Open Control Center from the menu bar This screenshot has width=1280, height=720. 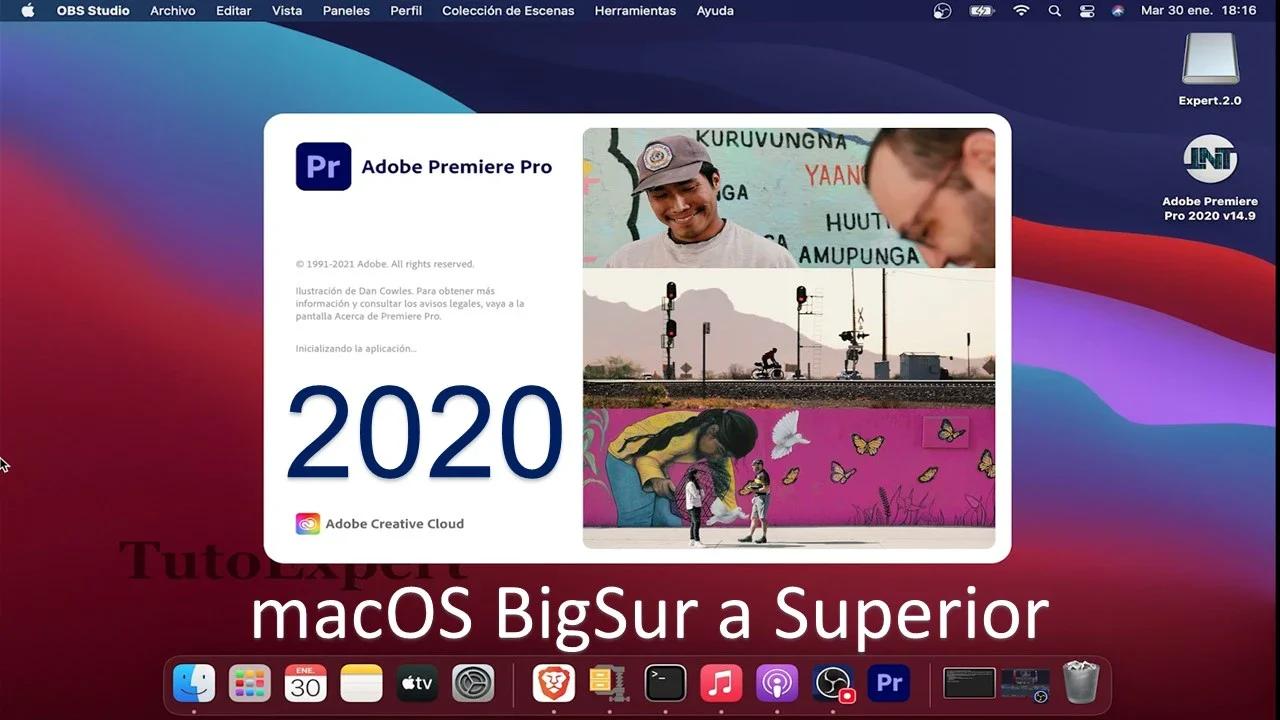click(x=1087, y=11)
